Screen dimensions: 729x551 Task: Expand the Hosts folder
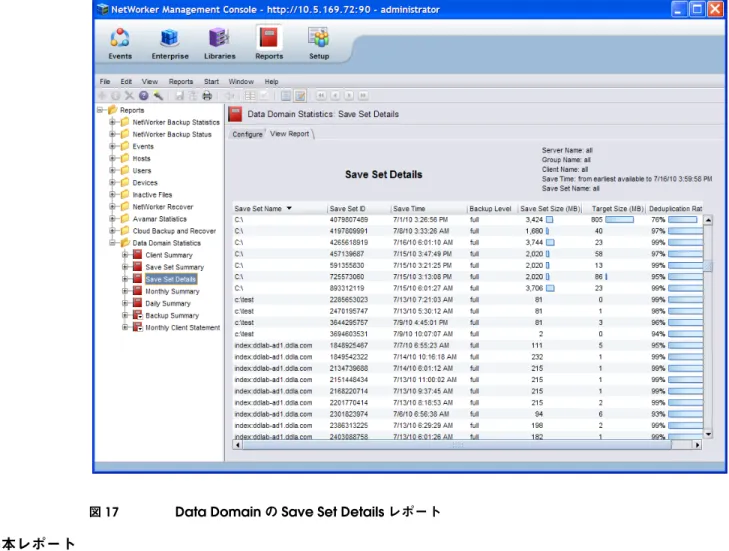coord(112,159)
